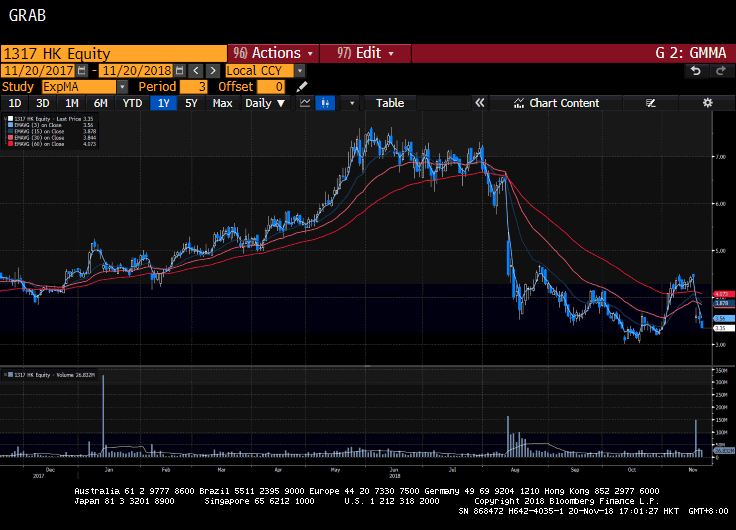Open the end date calendar picker

[x=179, y=71]
